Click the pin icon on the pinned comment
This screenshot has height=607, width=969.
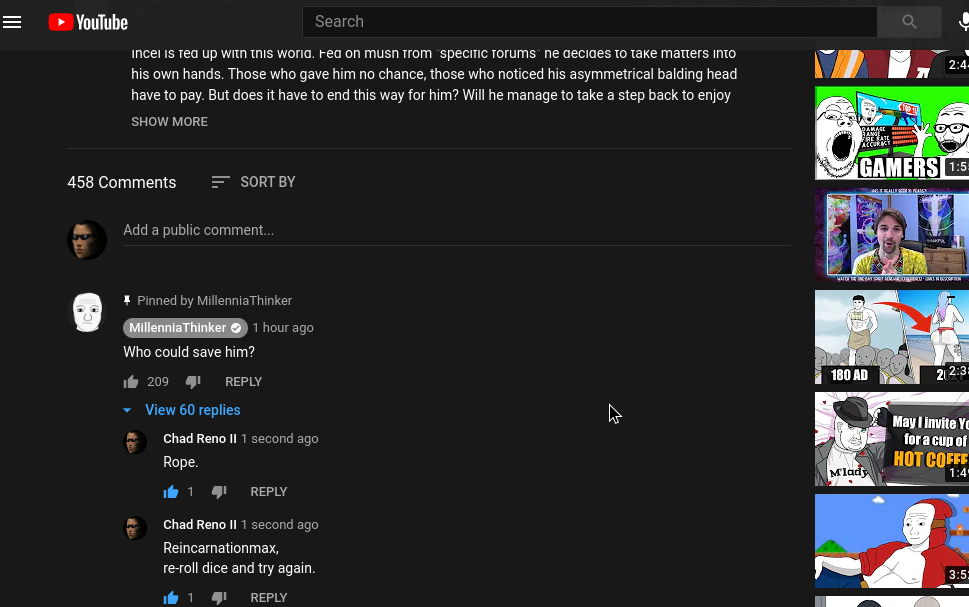127,300
